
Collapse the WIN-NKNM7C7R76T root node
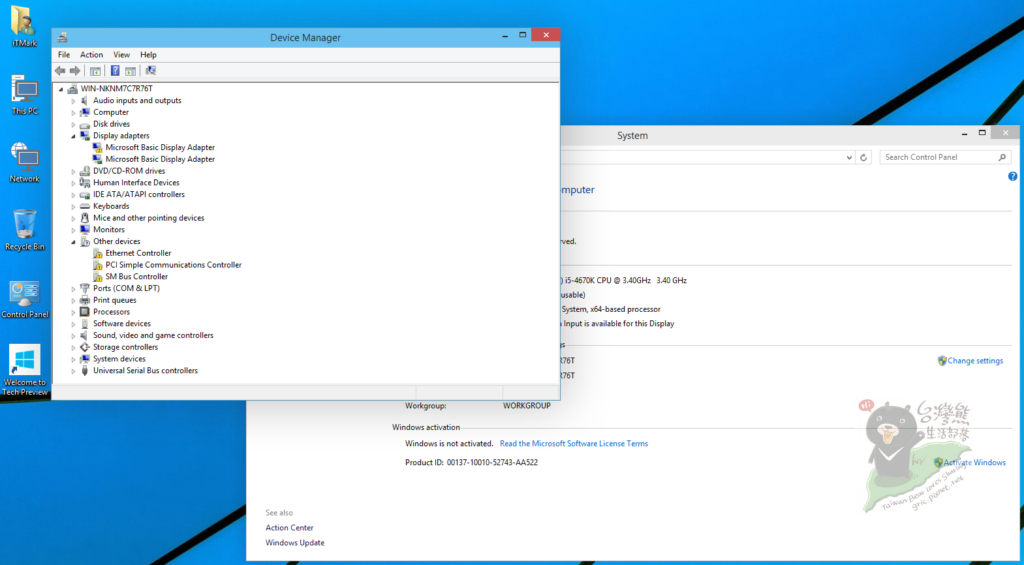[61, 89]
